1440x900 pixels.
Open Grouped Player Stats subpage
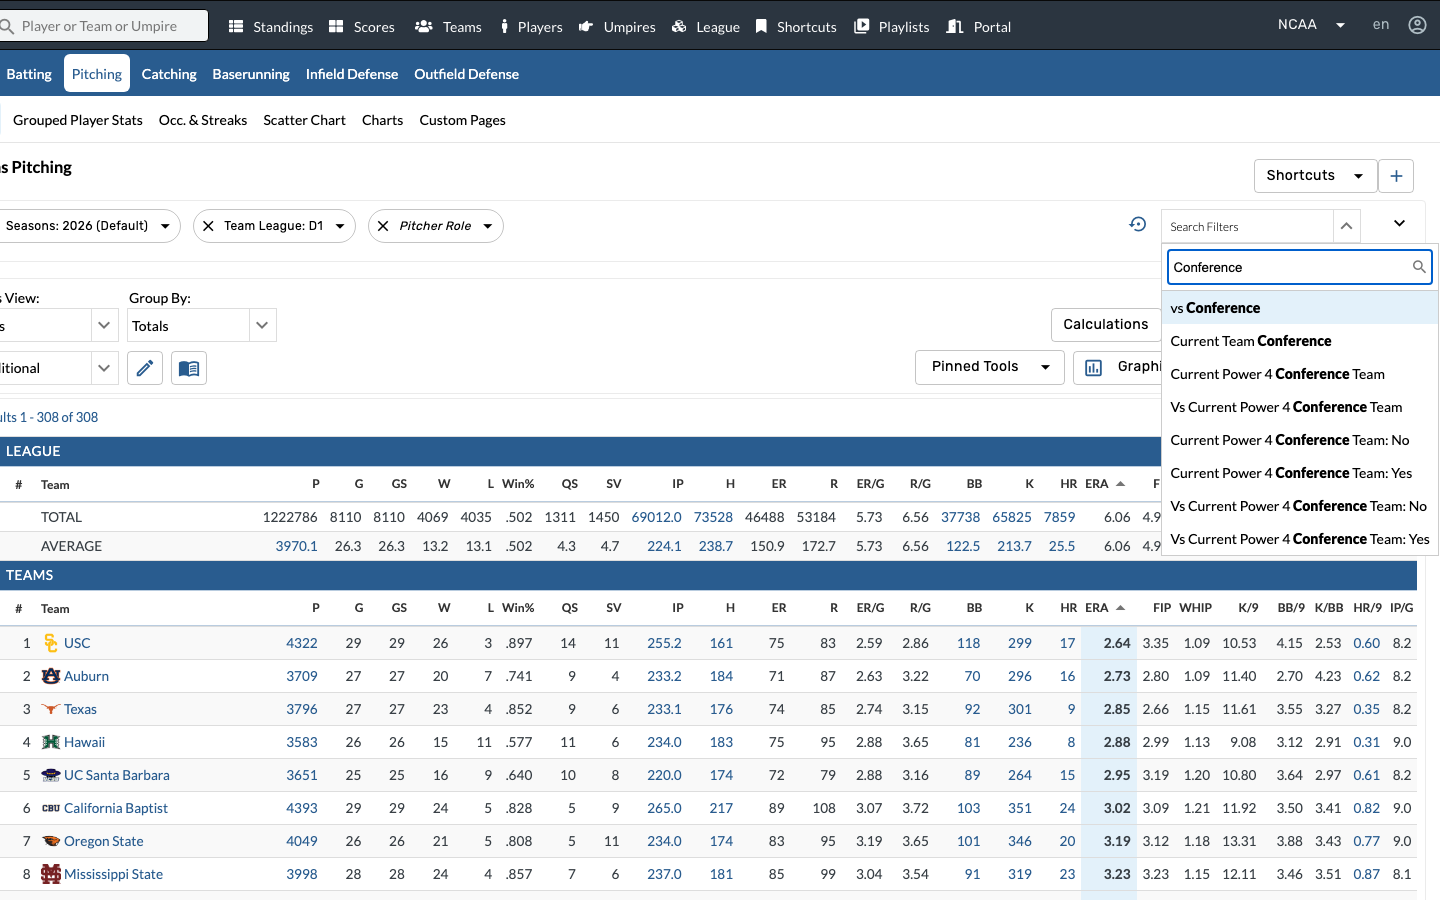(78, 120)
